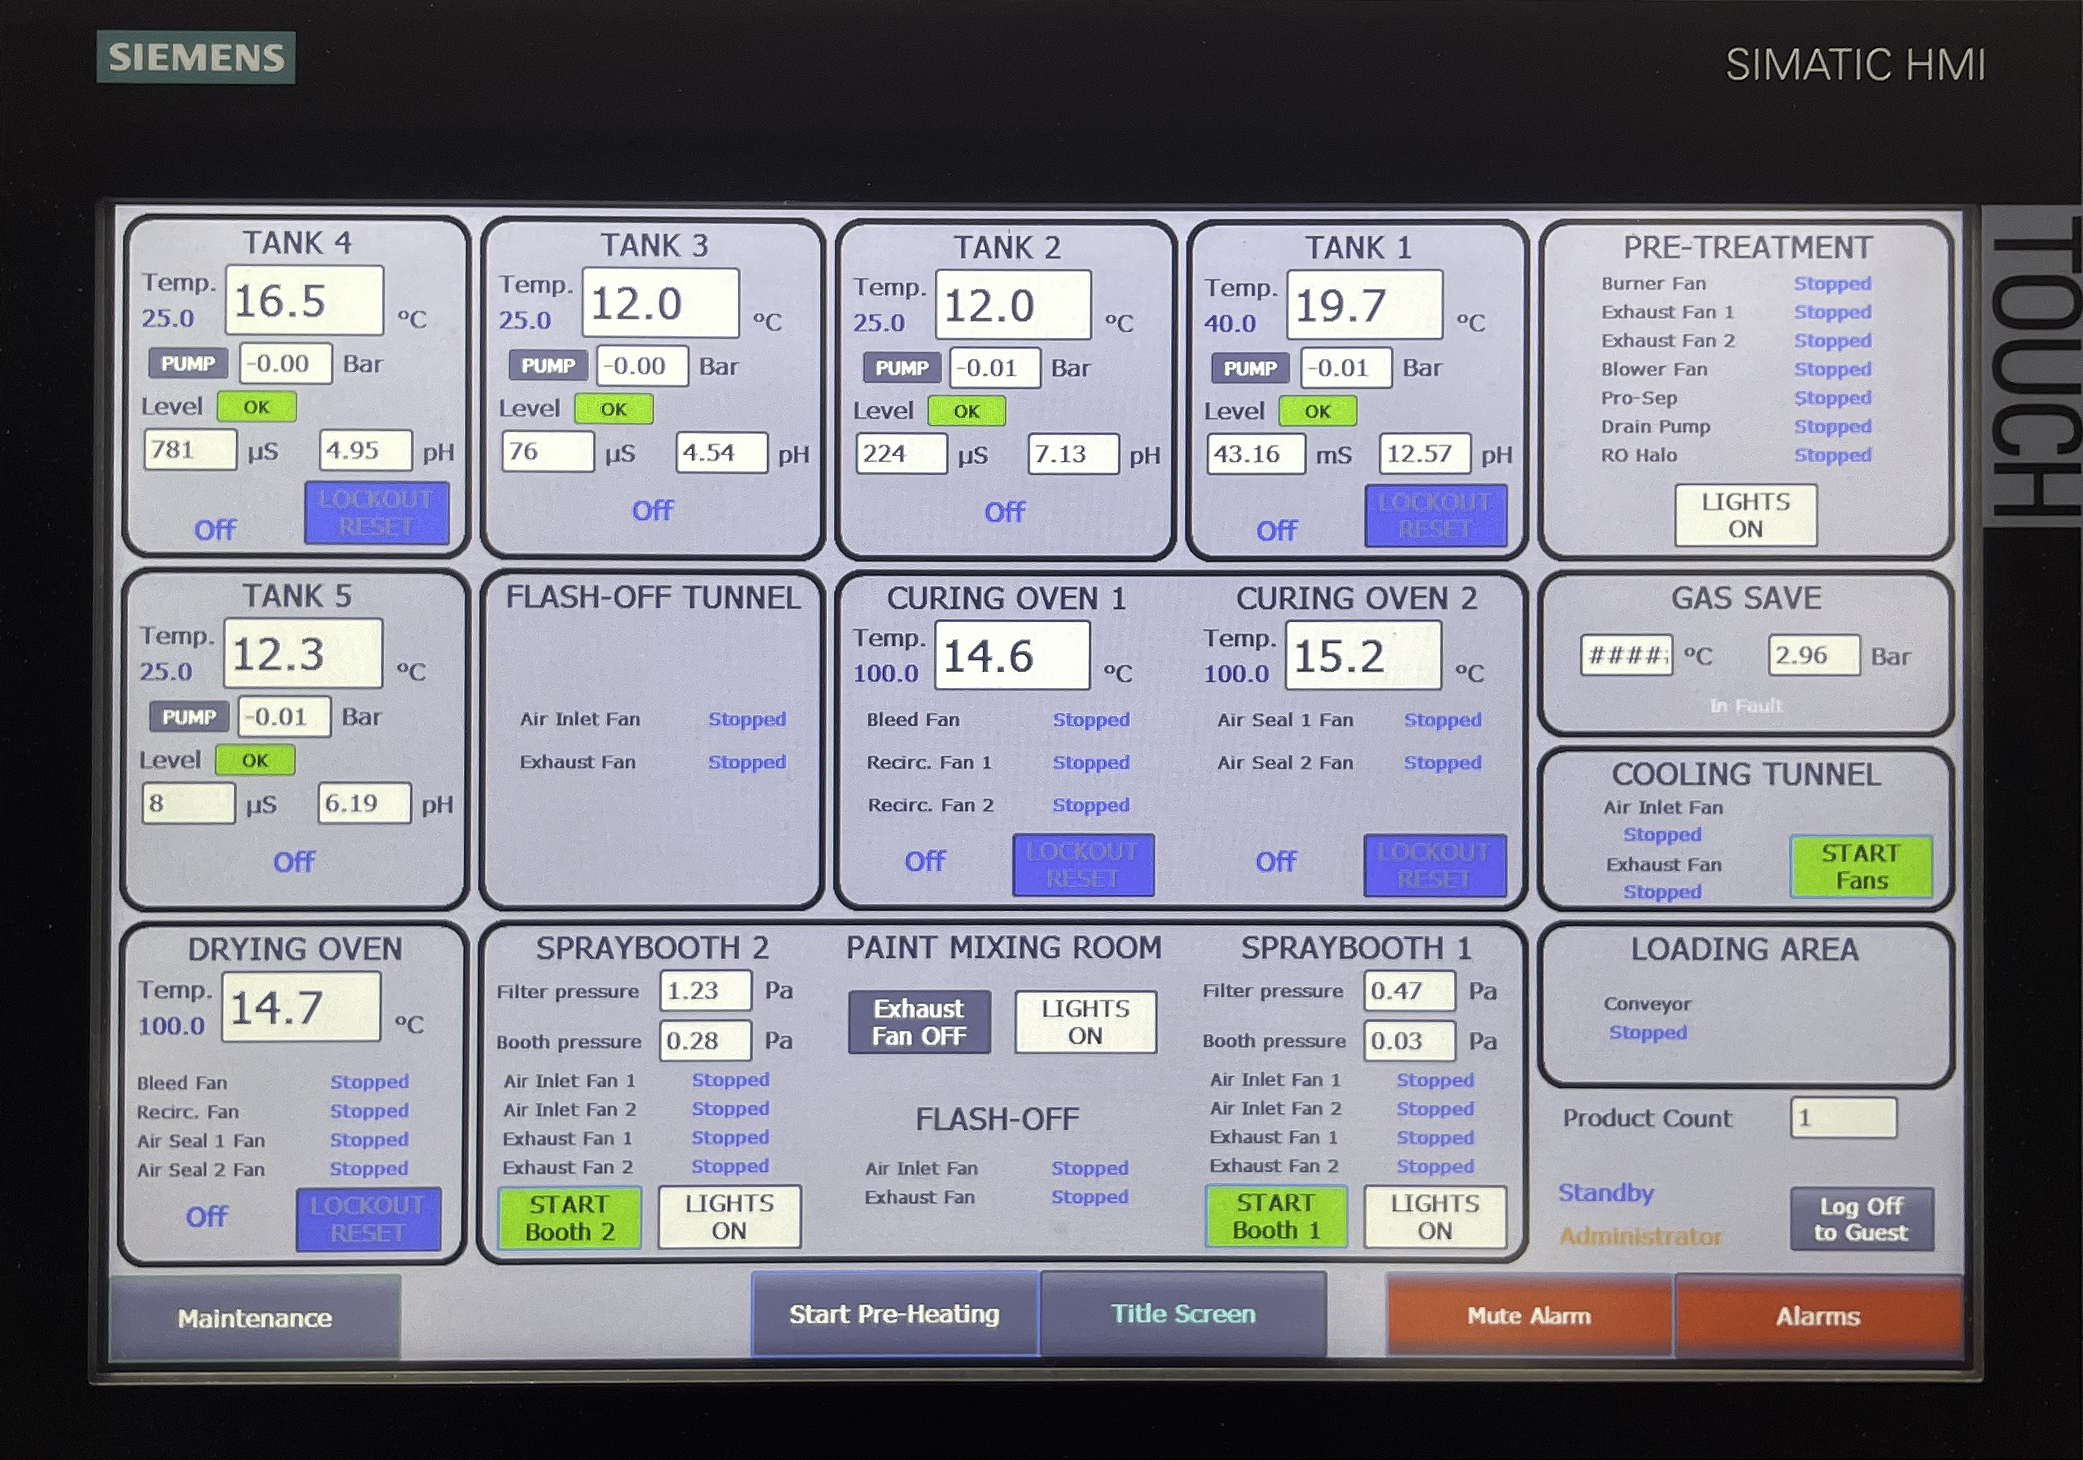Tap the Tank 4 PUMP button
This screenshot has width=2083, height=1460.
[188, 364]
